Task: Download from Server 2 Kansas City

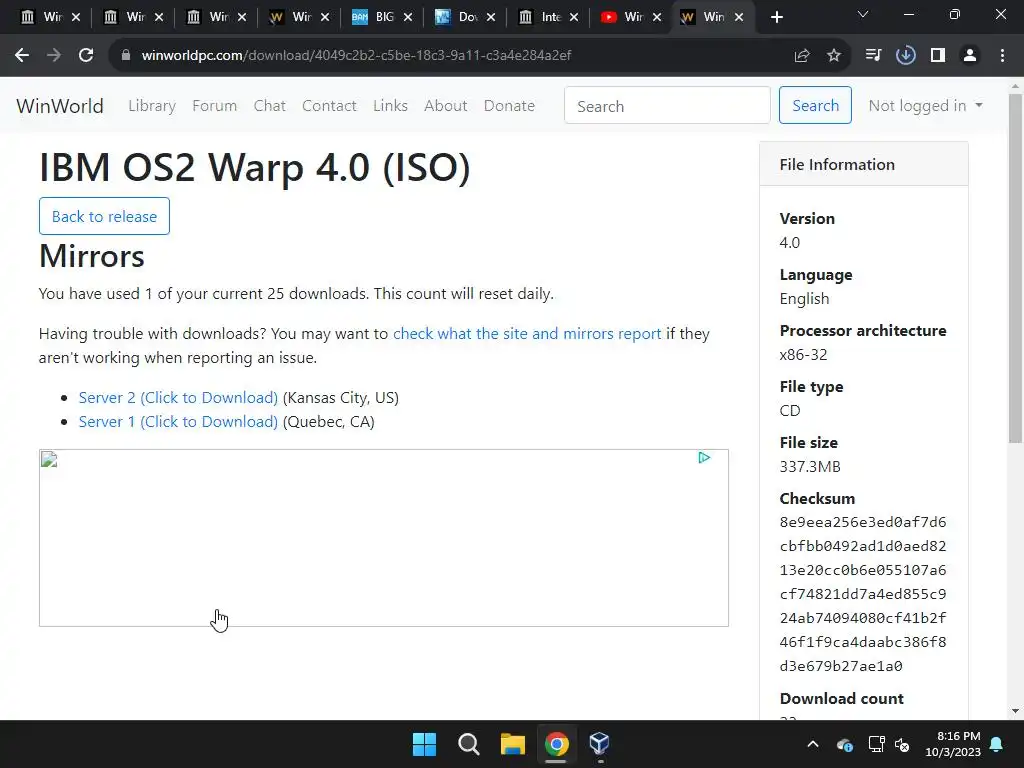Action: (178, 398)
